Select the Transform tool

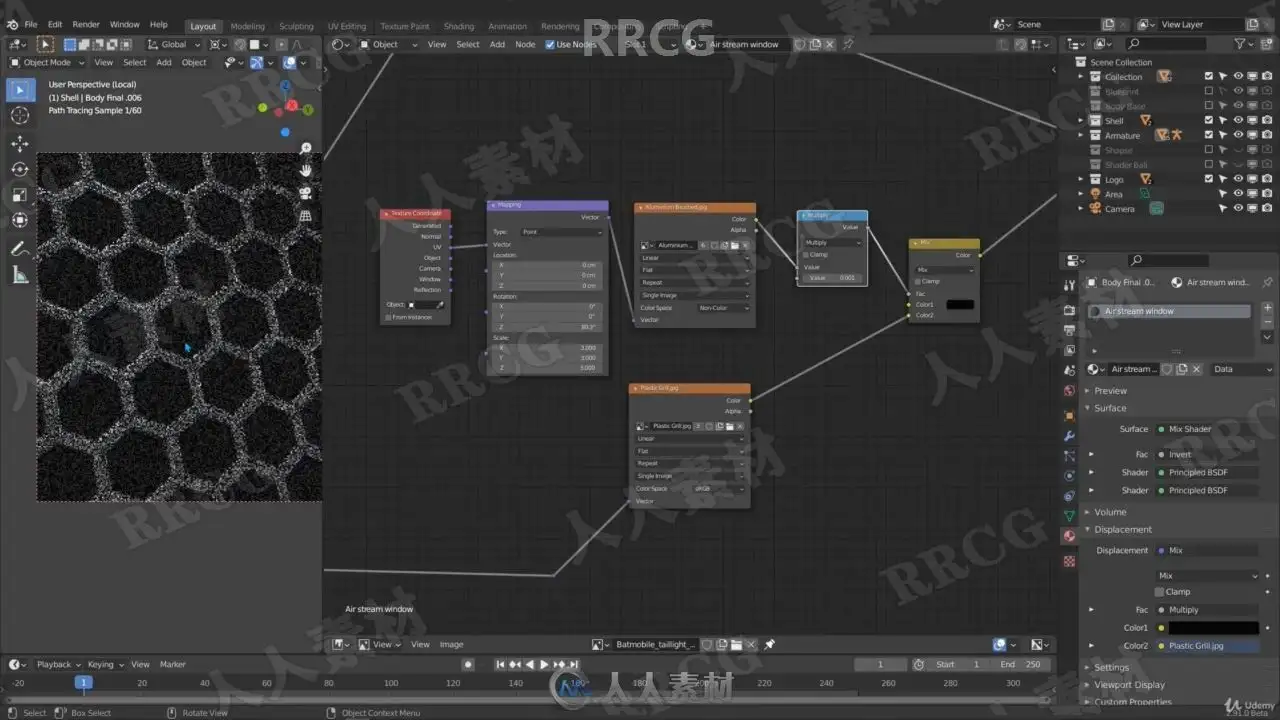pyautogui.click(x=20, y=220)
